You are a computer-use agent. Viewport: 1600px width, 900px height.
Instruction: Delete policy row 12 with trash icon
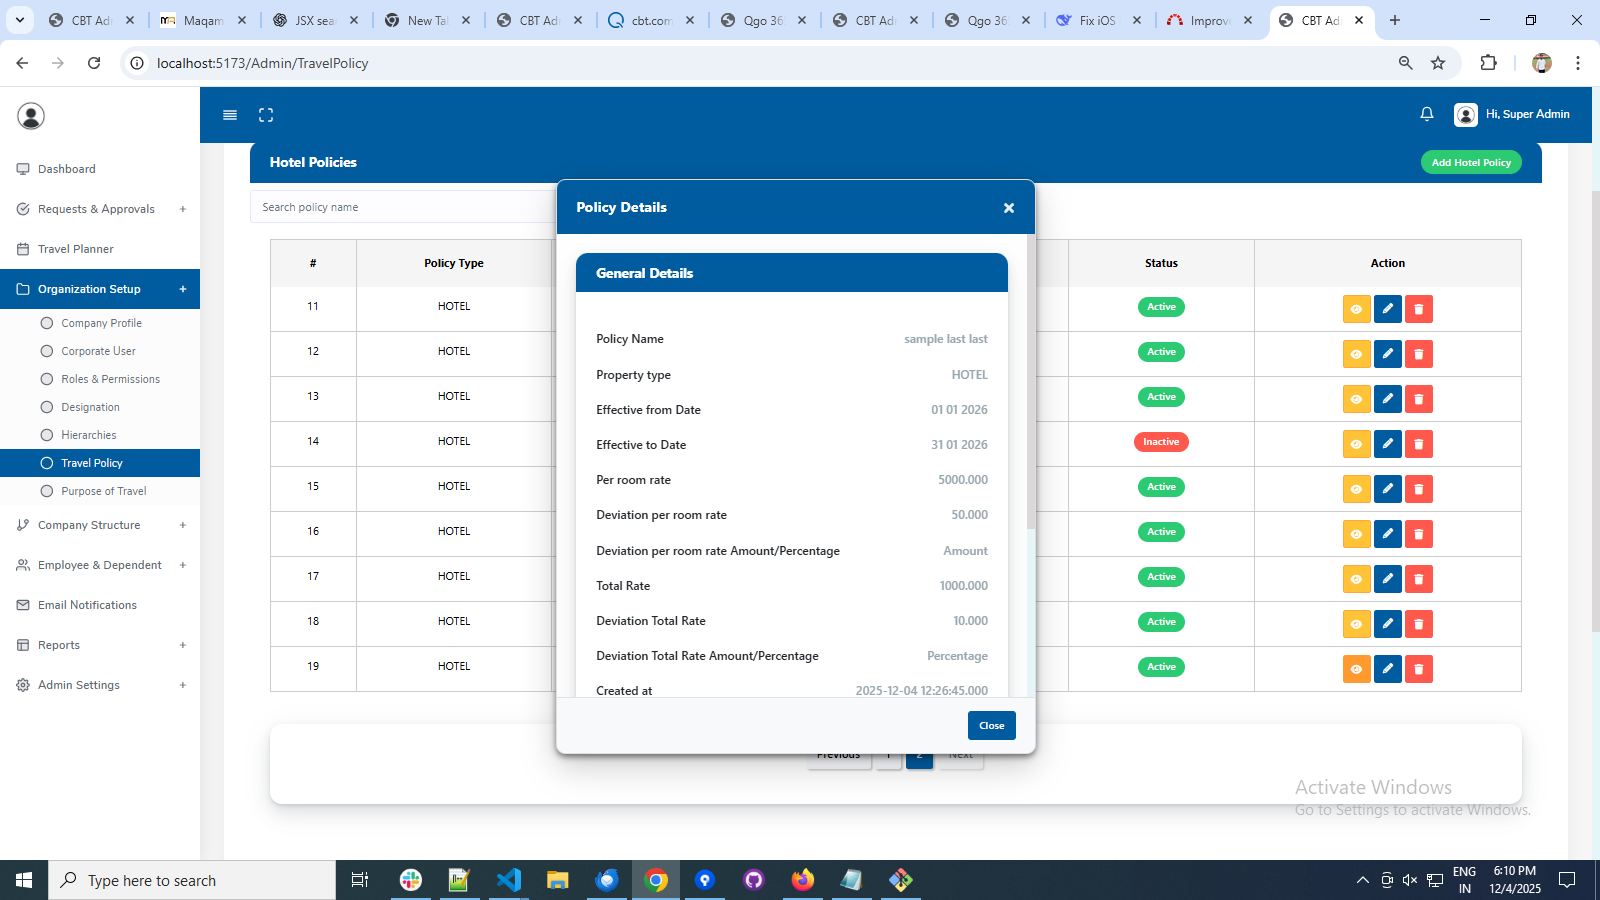[x=1418, y=354]
